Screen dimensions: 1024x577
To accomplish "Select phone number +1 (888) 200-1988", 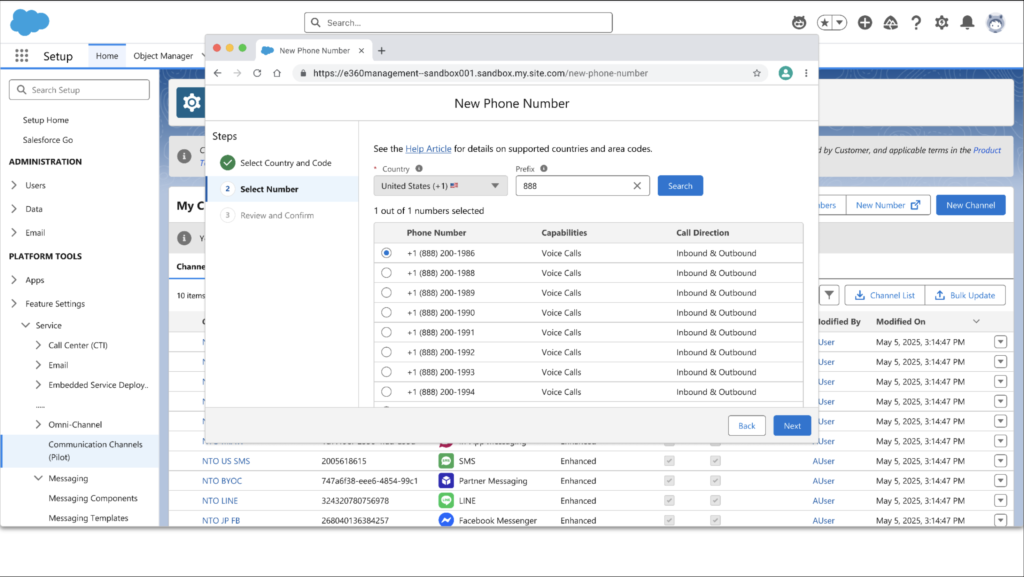I will coord(387,273).
